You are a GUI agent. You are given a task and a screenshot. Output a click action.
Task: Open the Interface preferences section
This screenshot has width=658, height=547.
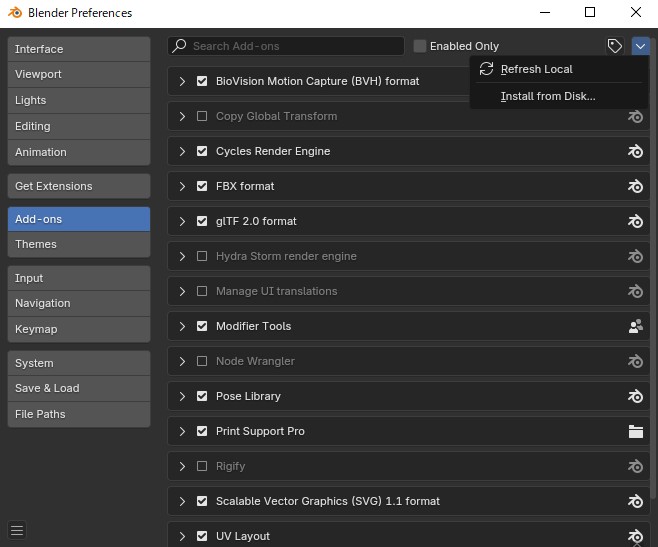pos(79,49)
